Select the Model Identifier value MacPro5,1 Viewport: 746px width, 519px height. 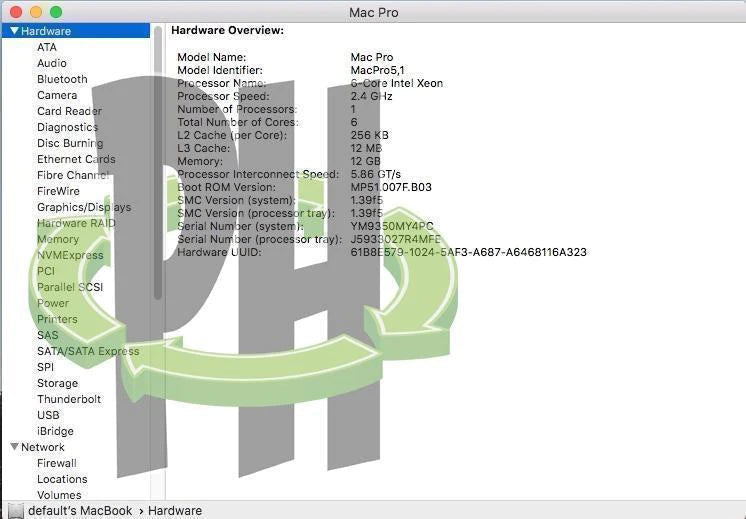click(x=377, y=70)
